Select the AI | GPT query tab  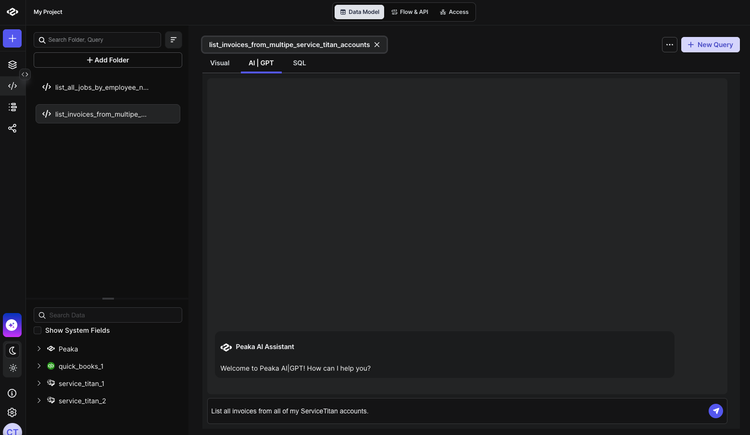click(x=261, y=63)
